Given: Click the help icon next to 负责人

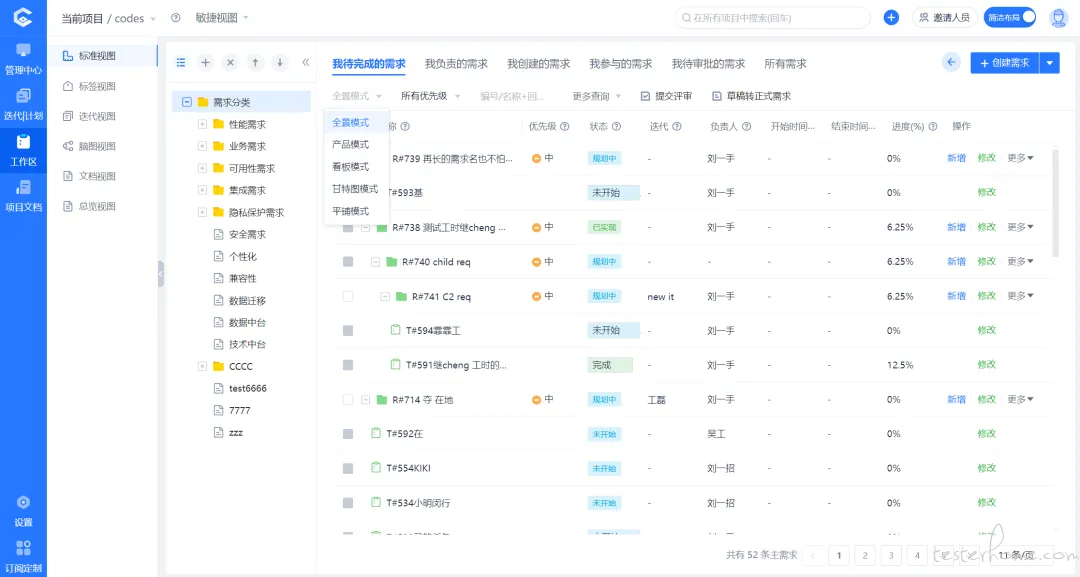Looking at the screenshot, I should pyautogui.click(x=746, y=127).
